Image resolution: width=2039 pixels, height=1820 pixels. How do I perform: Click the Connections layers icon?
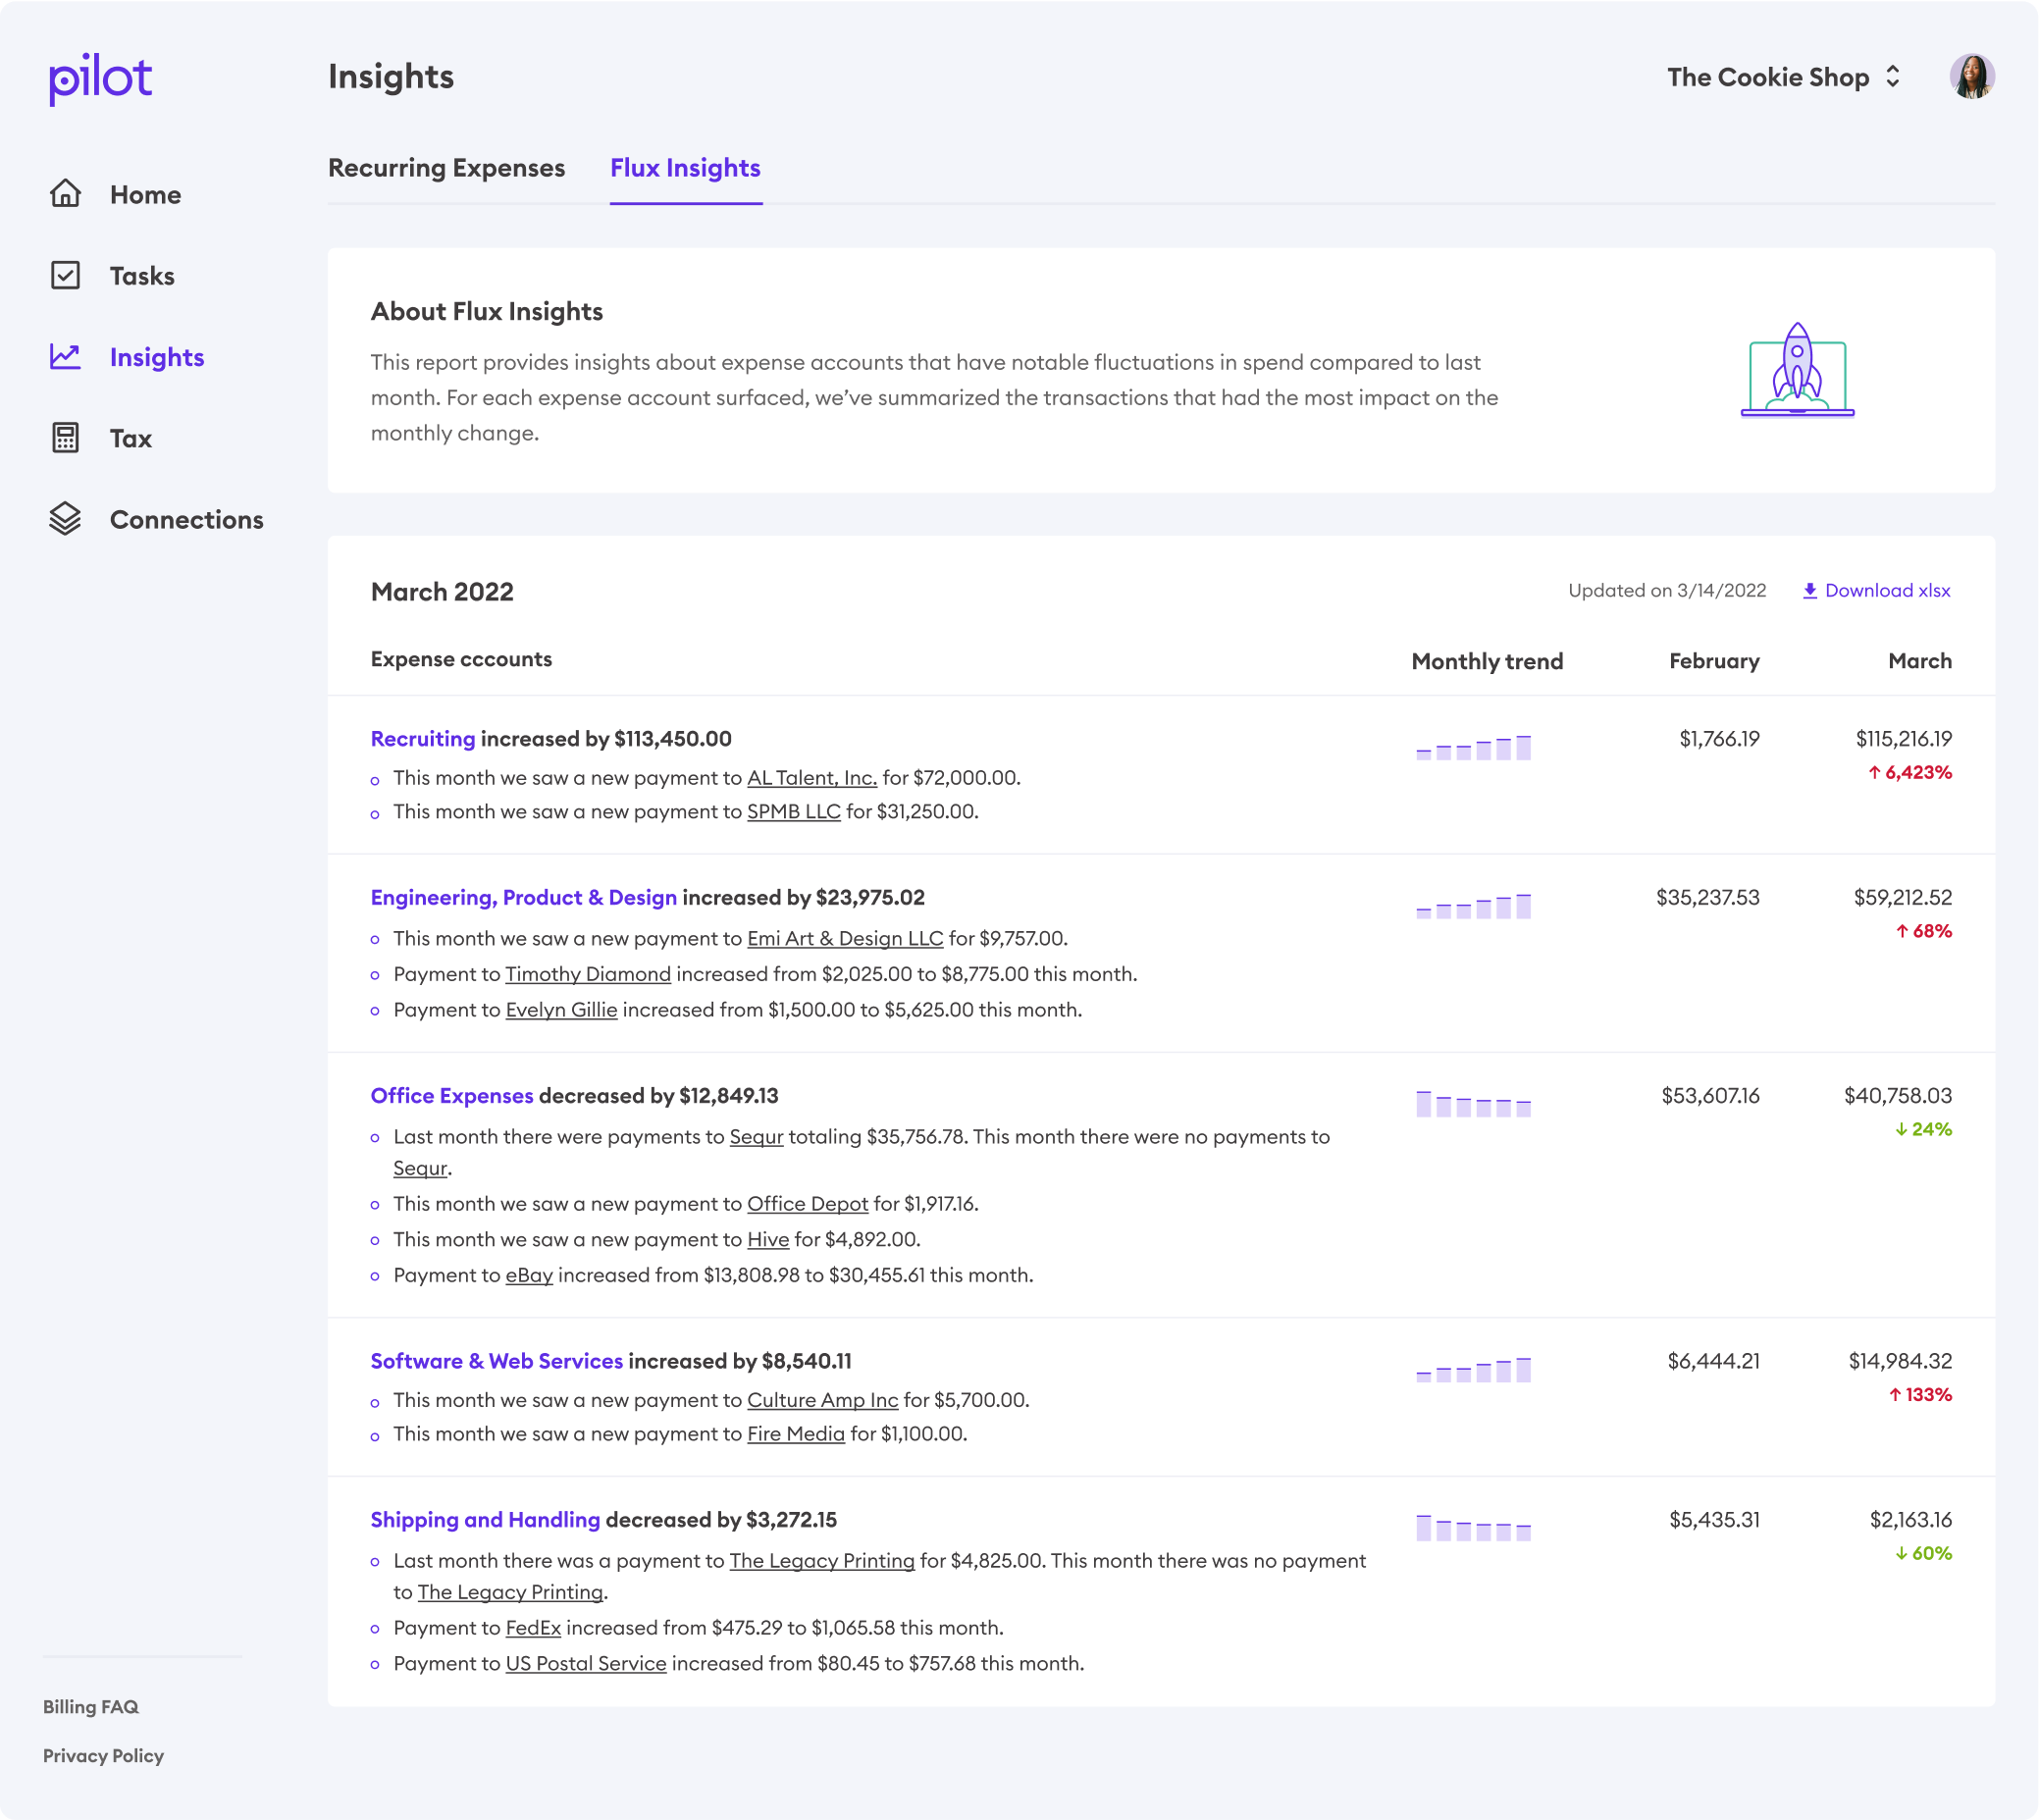coord(66,519)
